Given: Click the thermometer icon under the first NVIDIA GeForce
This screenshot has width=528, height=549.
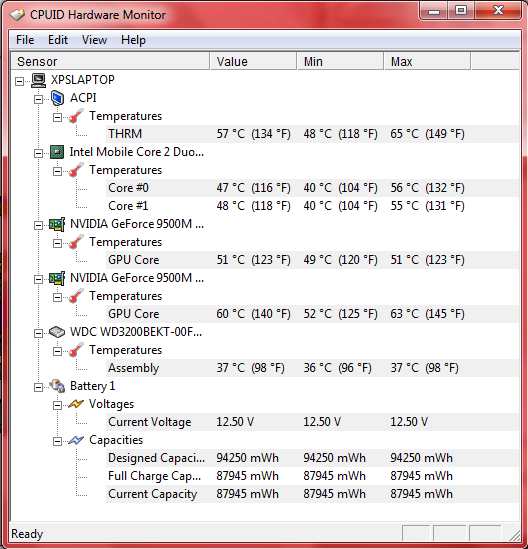Looking at the screenshot, I should pos(76,242).
